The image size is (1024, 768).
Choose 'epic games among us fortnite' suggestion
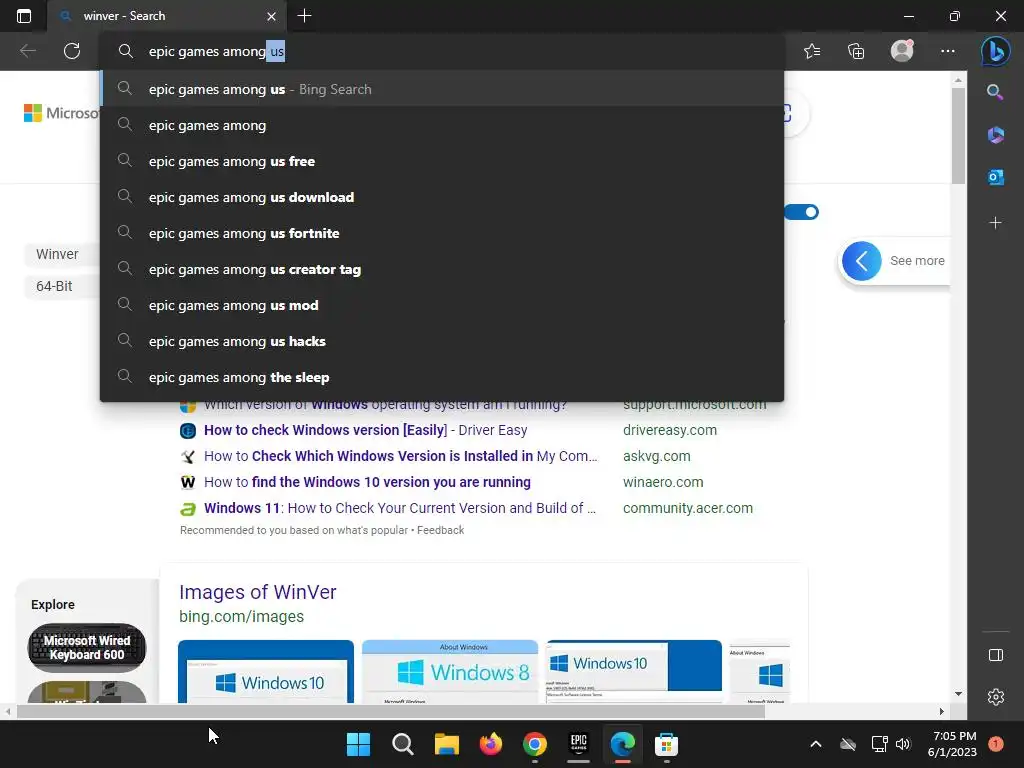pyautogui.click(x=442, y=232)
